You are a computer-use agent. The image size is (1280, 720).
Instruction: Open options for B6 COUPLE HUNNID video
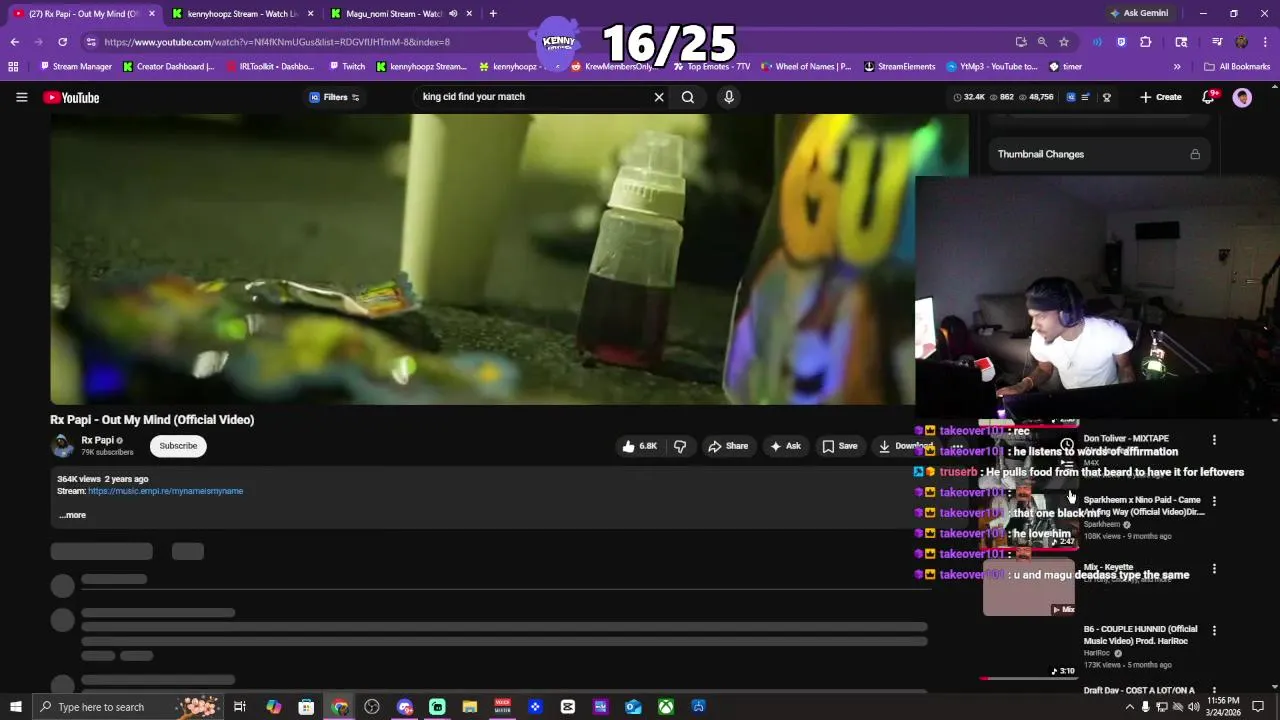[1214, 631]
